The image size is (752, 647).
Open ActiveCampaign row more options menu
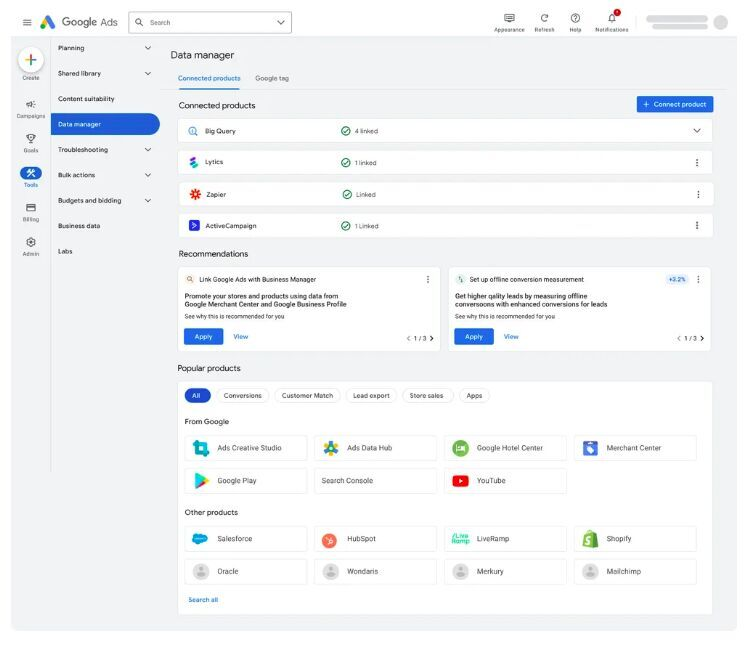(696, 225)
